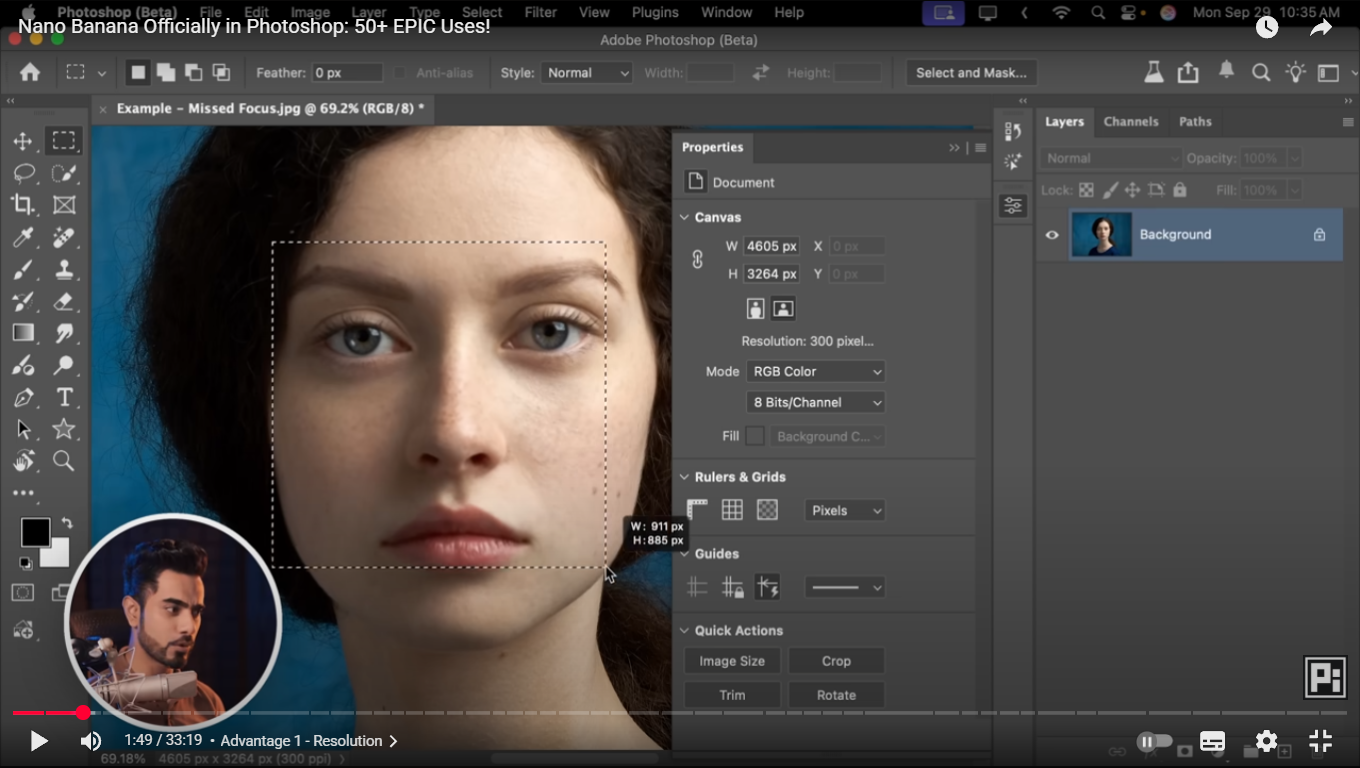Open the Mode RGB Color dropdown
This screenshot has height=768, width=1360.
816,371
